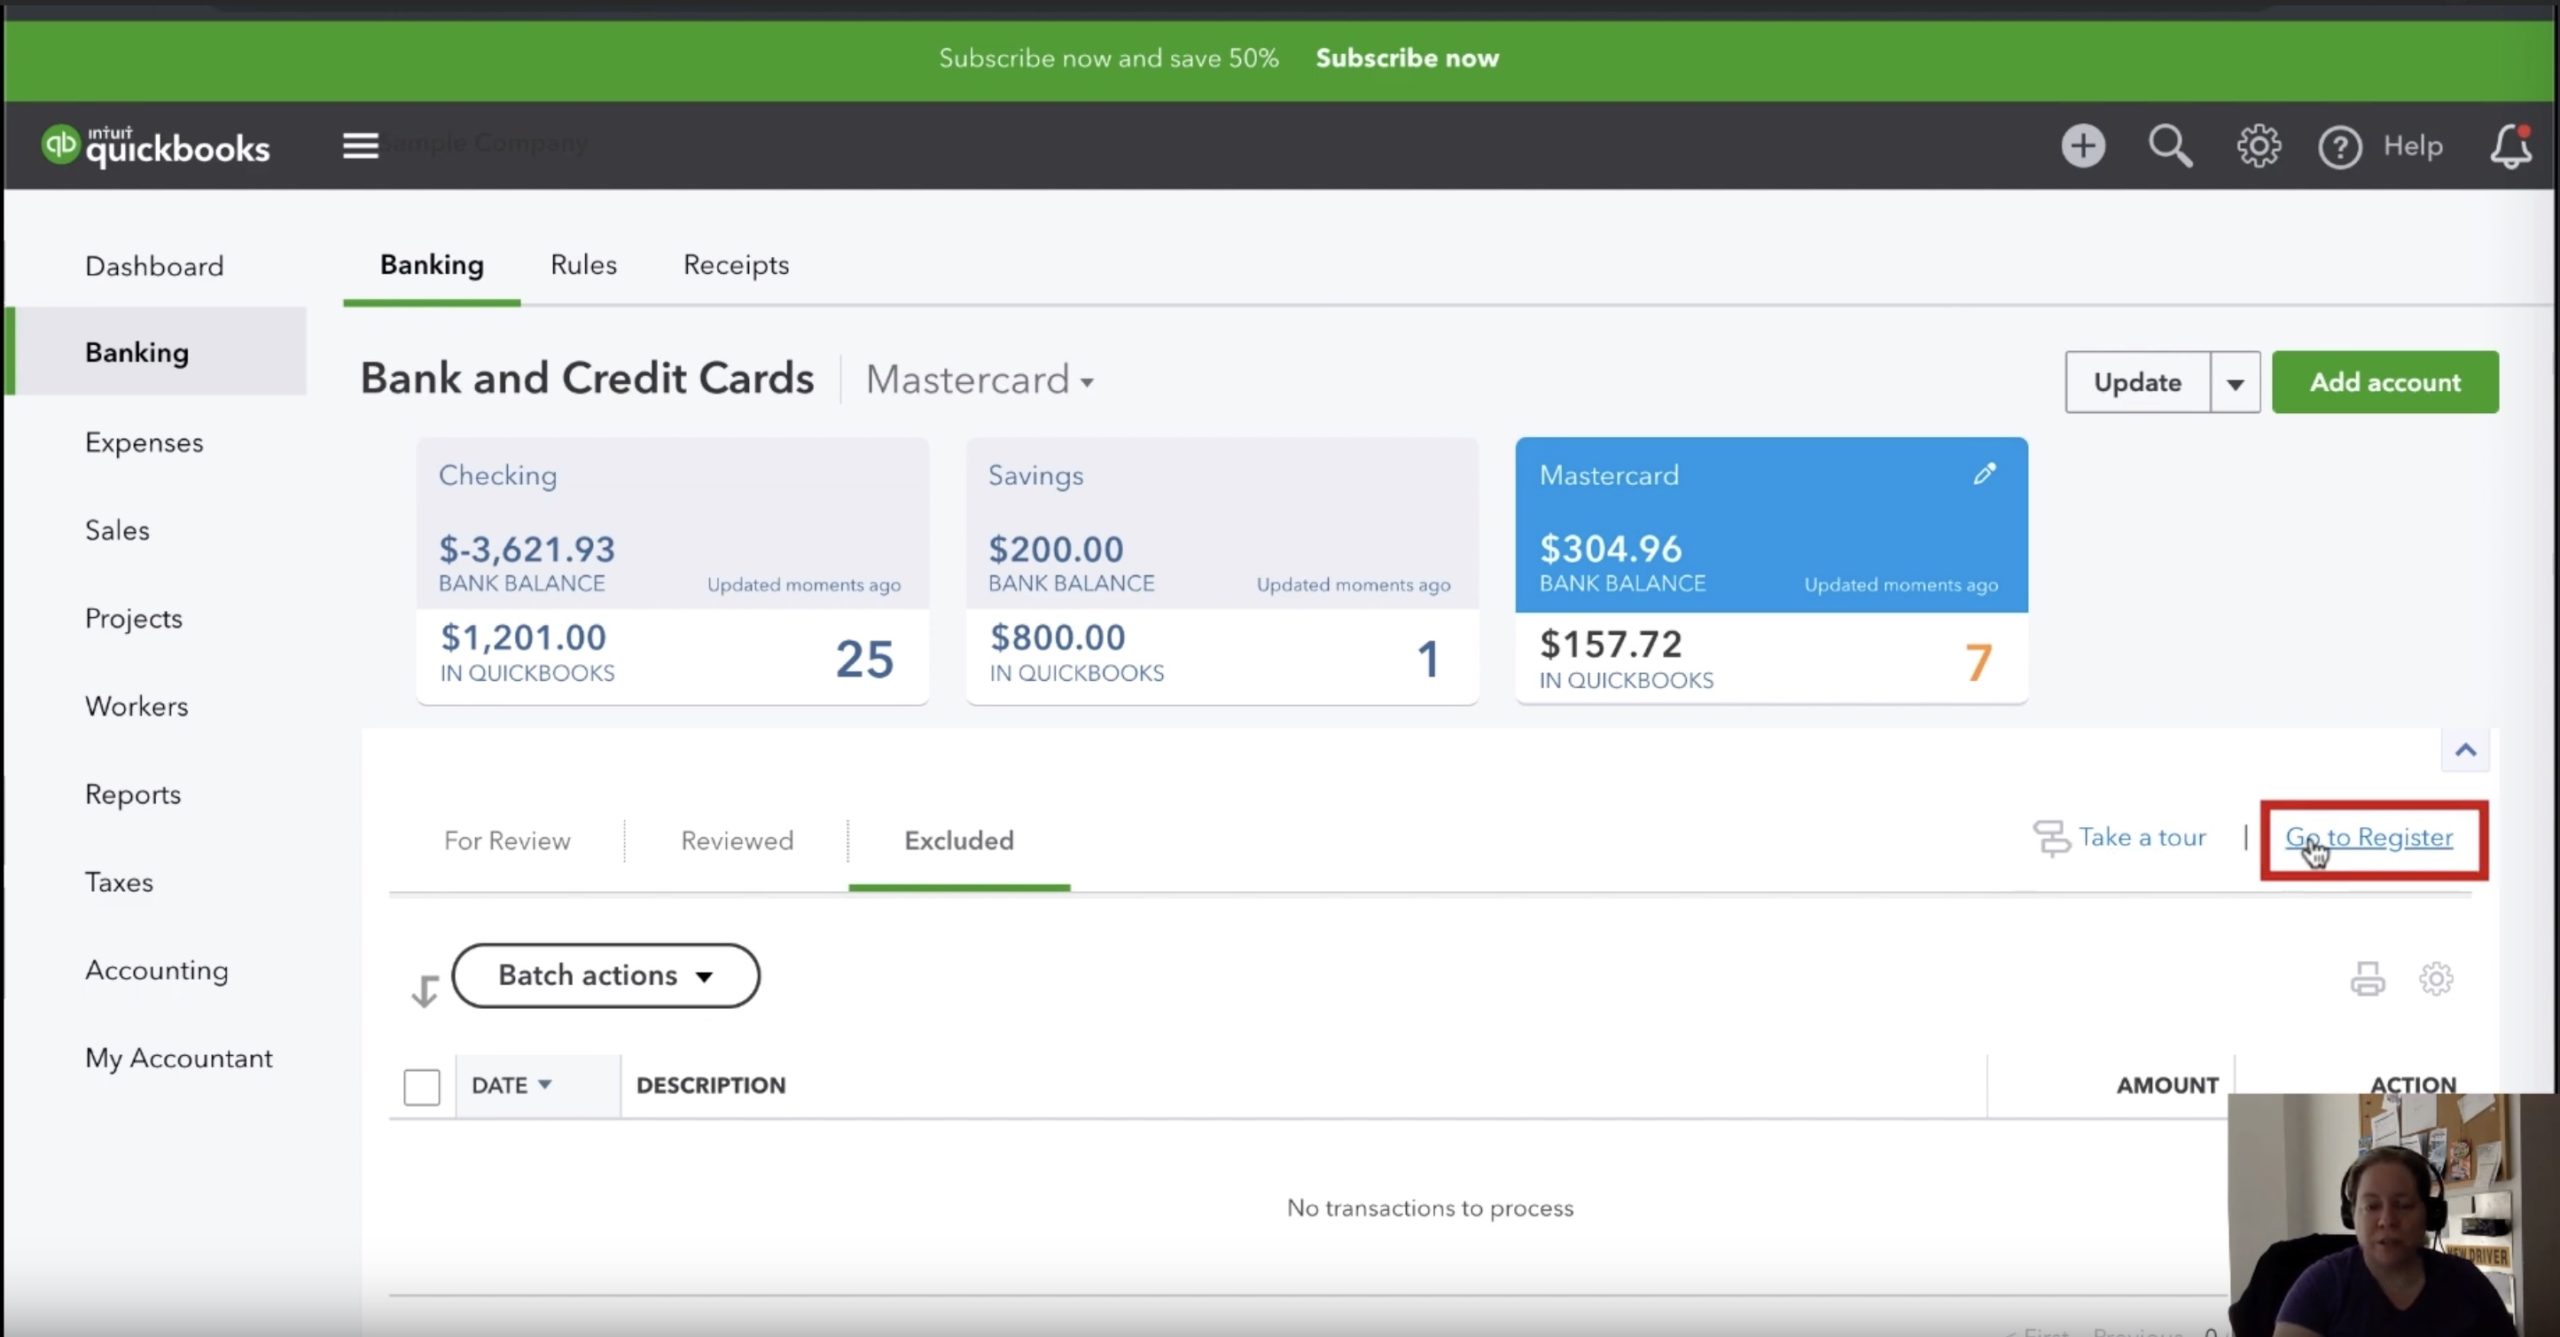Open the search magnifier icon
2560x1337 pixels.
(2170, 146)
